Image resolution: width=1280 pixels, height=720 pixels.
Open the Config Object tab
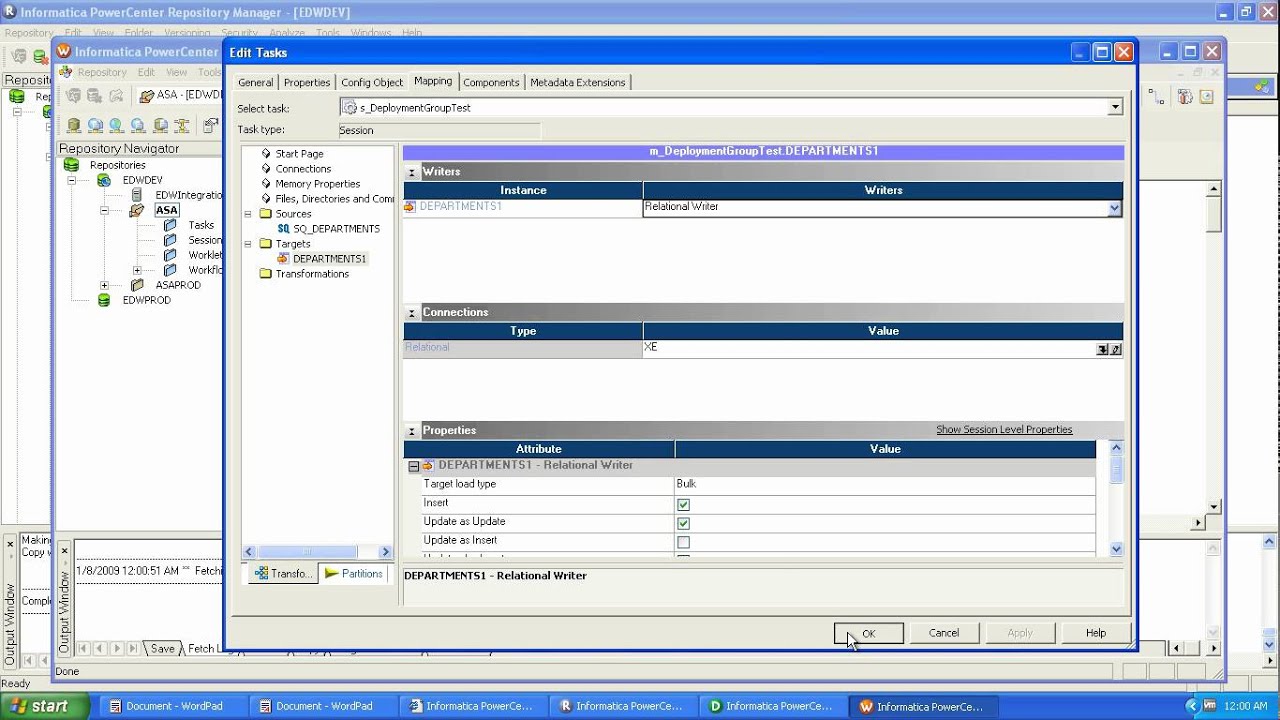(372, 82)
